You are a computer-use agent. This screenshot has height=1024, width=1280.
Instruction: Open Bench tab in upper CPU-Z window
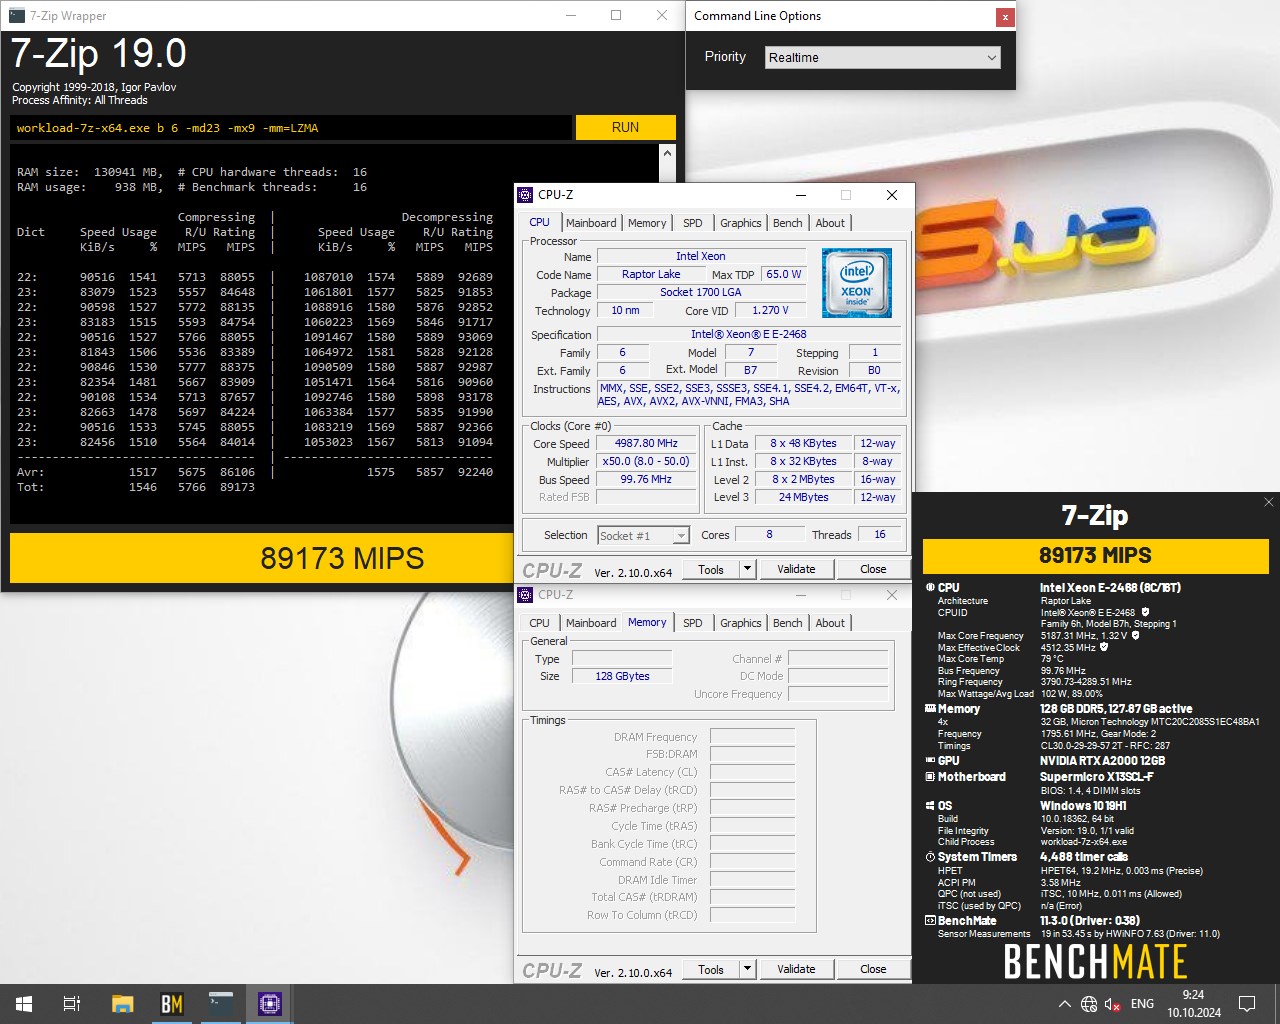tap(788, 223)
